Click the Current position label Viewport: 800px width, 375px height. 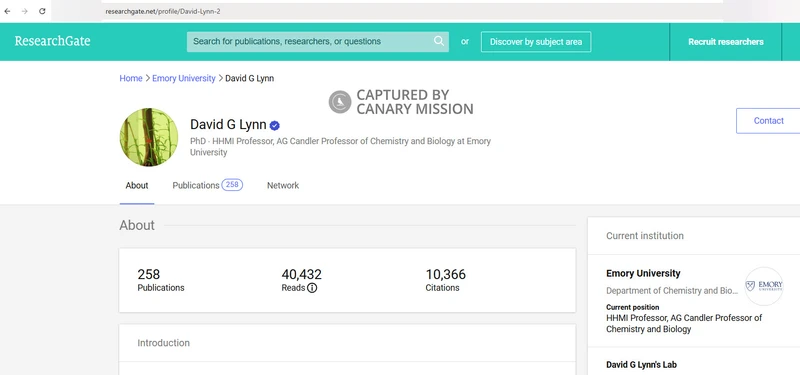click(x=633, y=307)
